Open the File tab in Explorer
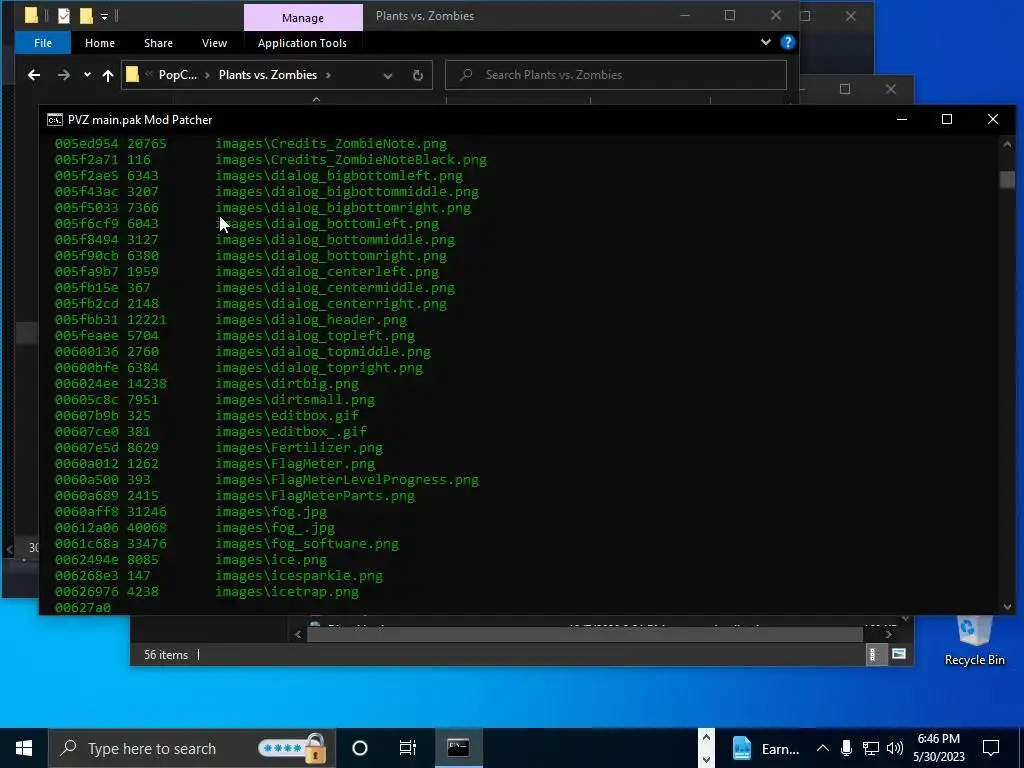 [x=43, y=43]
